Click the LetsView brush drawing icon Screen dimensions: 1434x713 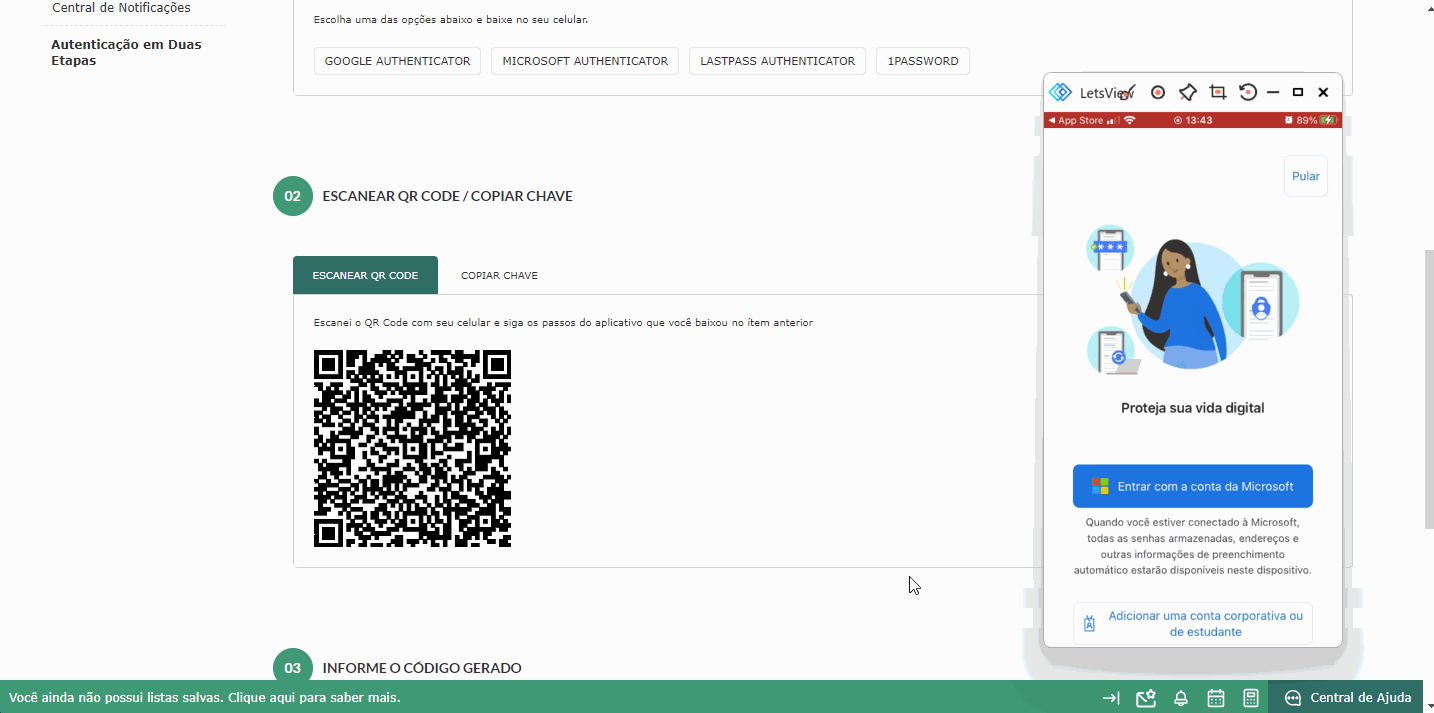[1128, 92]
